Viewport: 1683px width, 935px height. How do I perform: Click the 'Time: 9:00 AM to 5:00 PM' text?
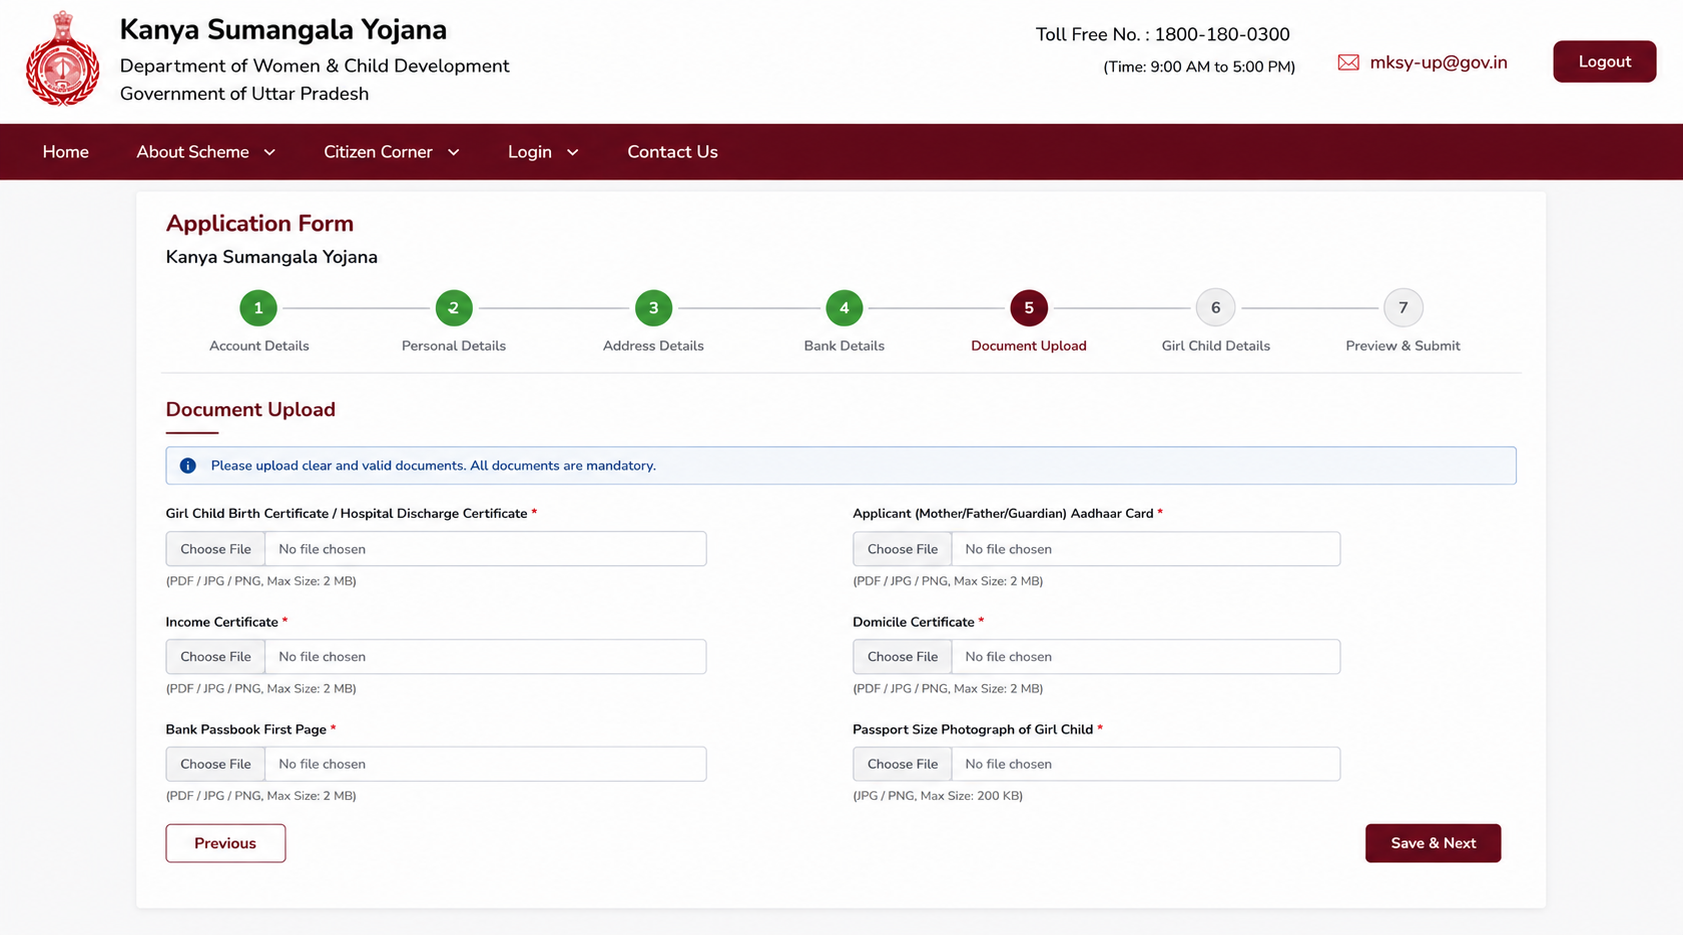1199,67
